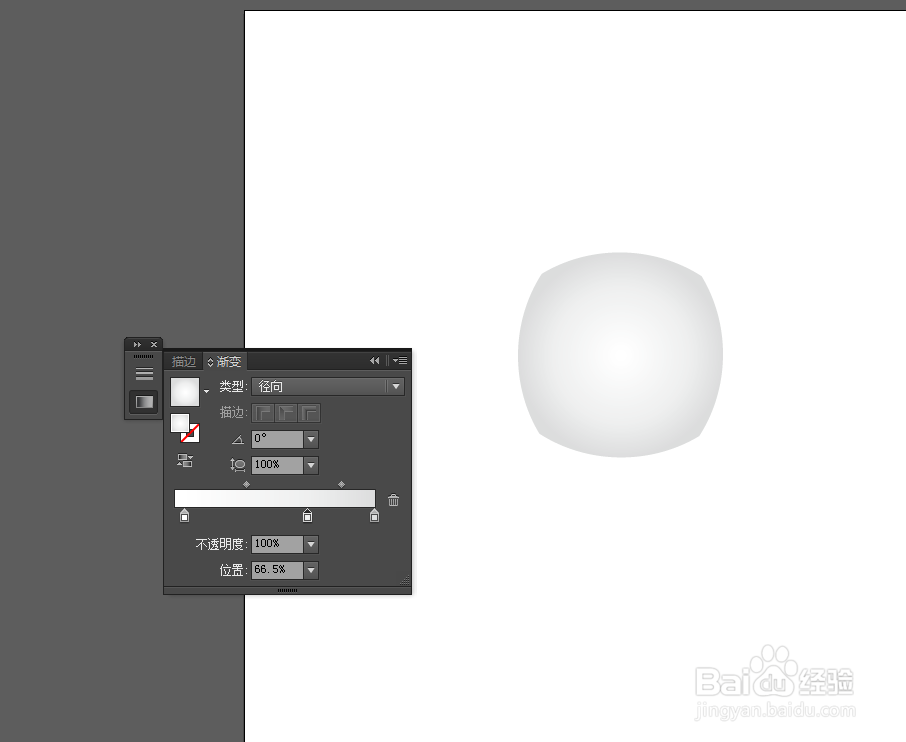Open the stroke panel icon in dock

144,374
